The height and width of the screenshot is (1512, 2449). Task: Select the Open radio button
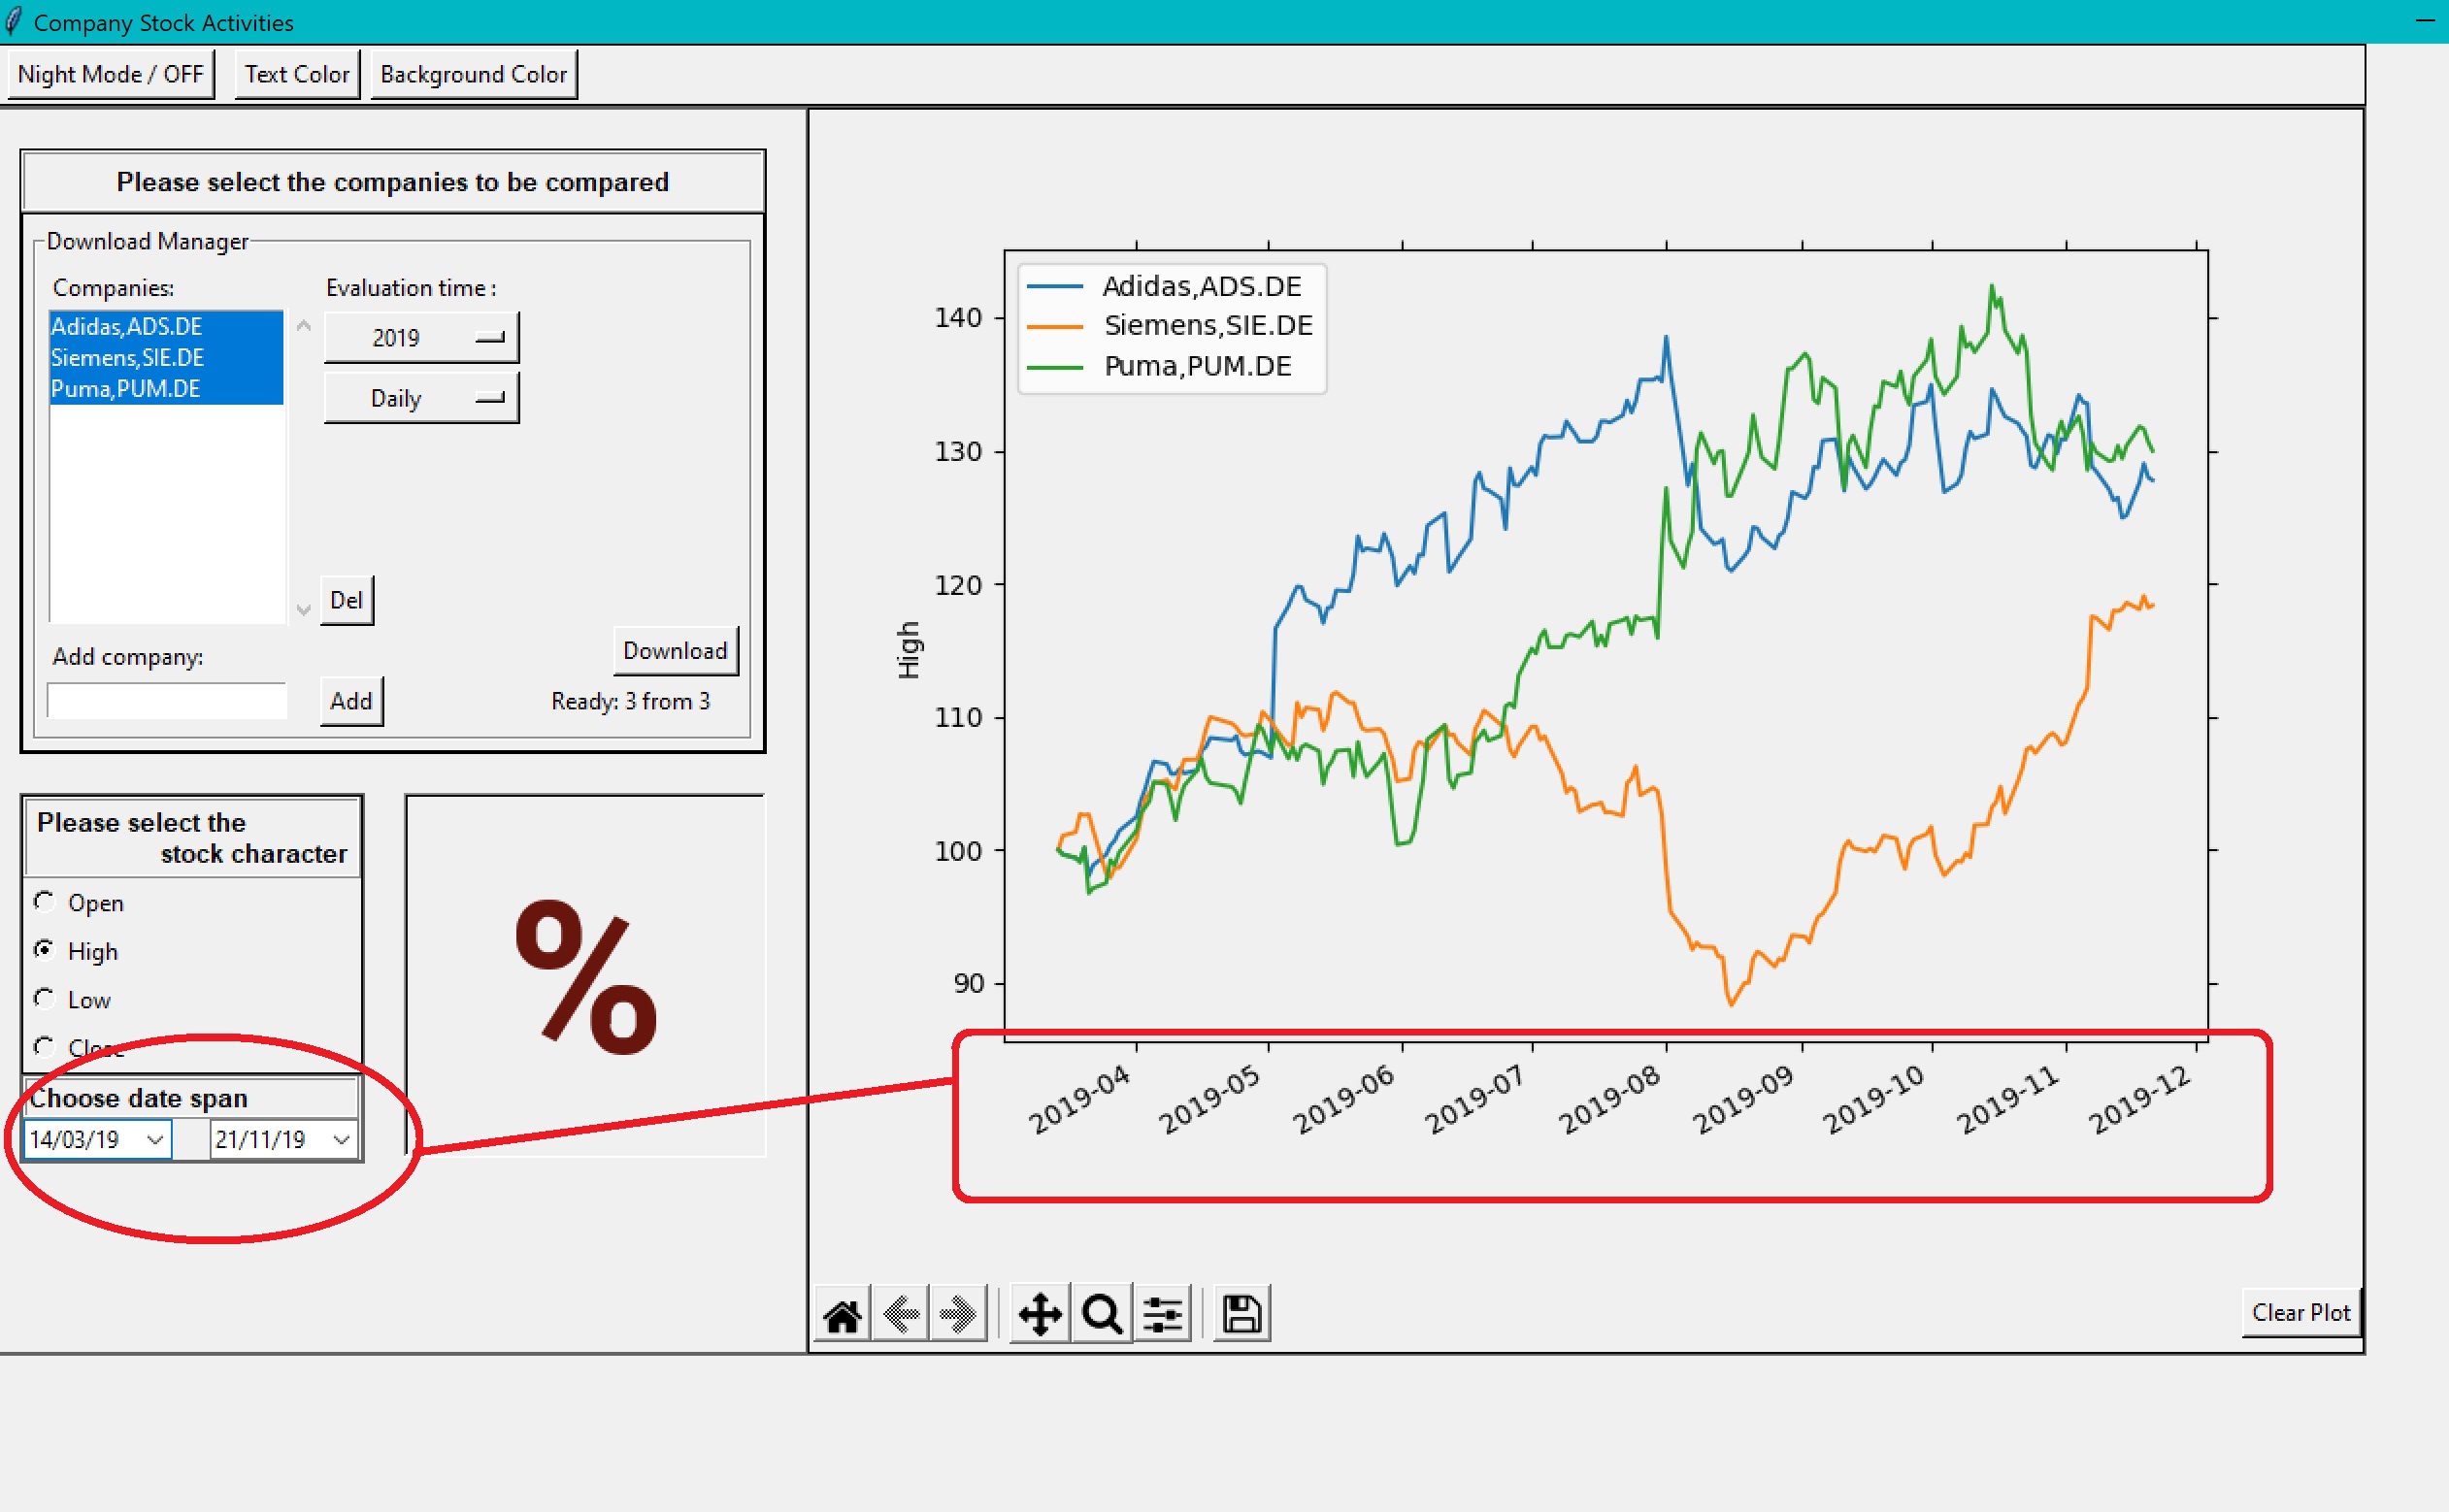coord(44,902)
